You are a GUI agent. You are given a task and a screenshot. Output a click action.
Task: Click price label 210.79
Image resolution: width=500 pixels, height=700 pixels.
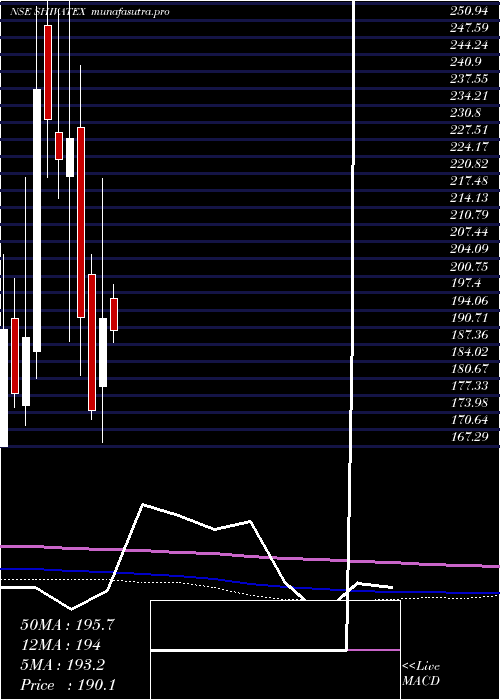click(469, 214)
